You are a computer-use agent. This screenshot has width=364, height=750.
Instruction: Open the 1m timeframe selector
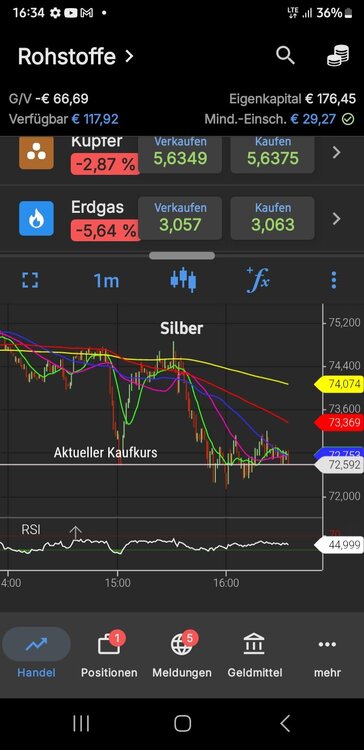pos(106,281)
